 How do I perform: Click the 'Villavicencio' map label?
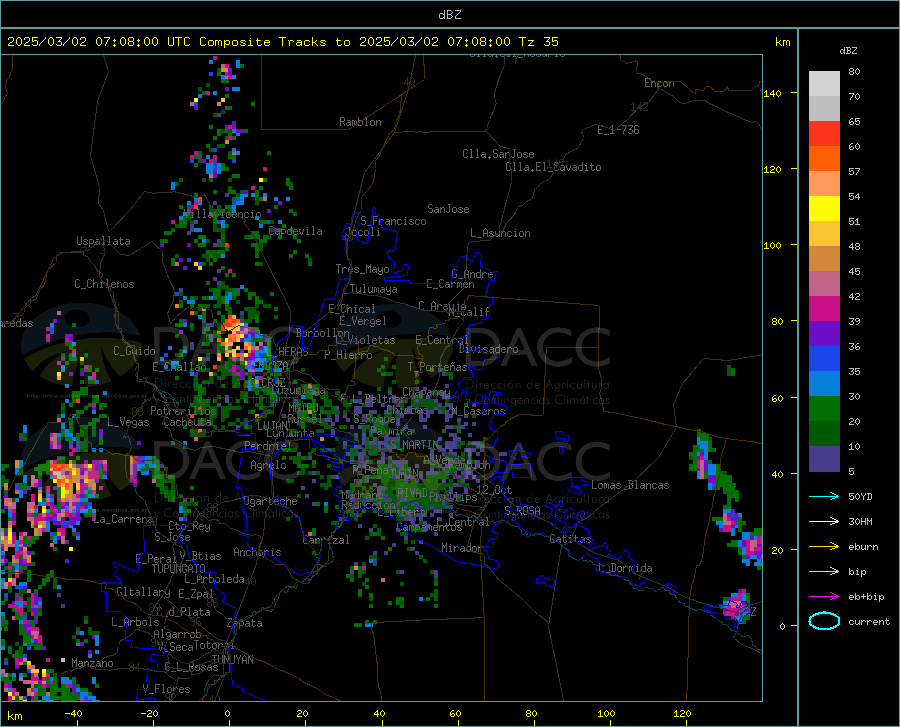click(x=222, y=214)
